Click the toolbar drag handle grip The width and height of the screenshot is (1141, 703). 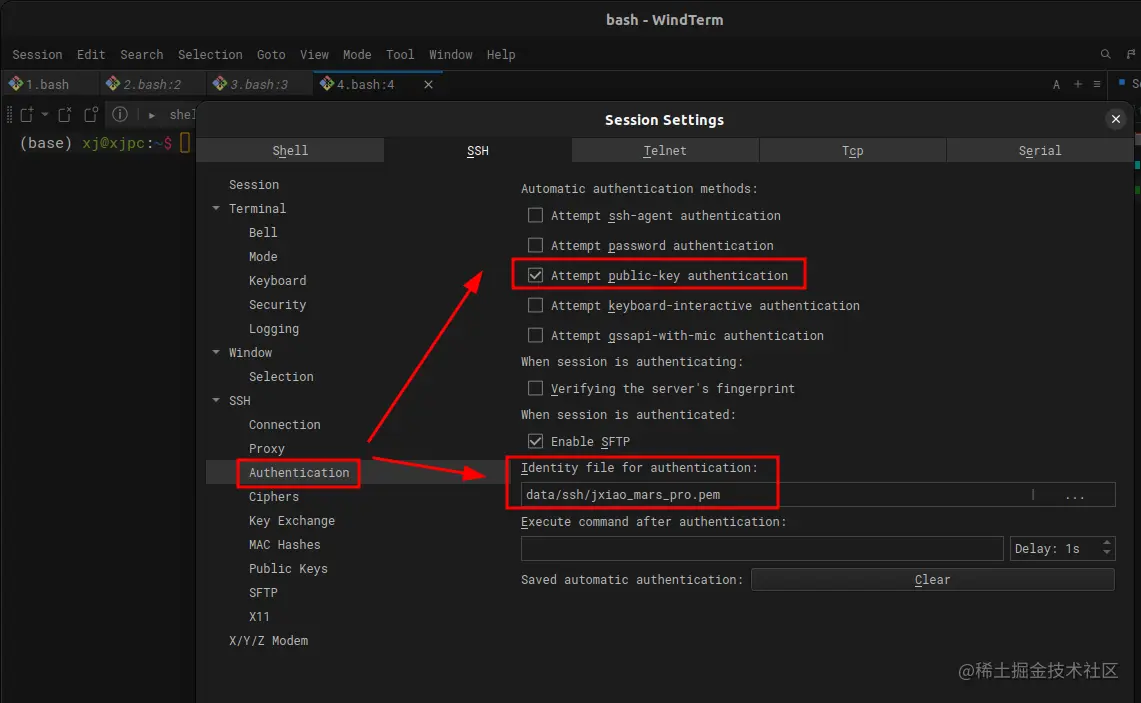click(x=9, y=115)
